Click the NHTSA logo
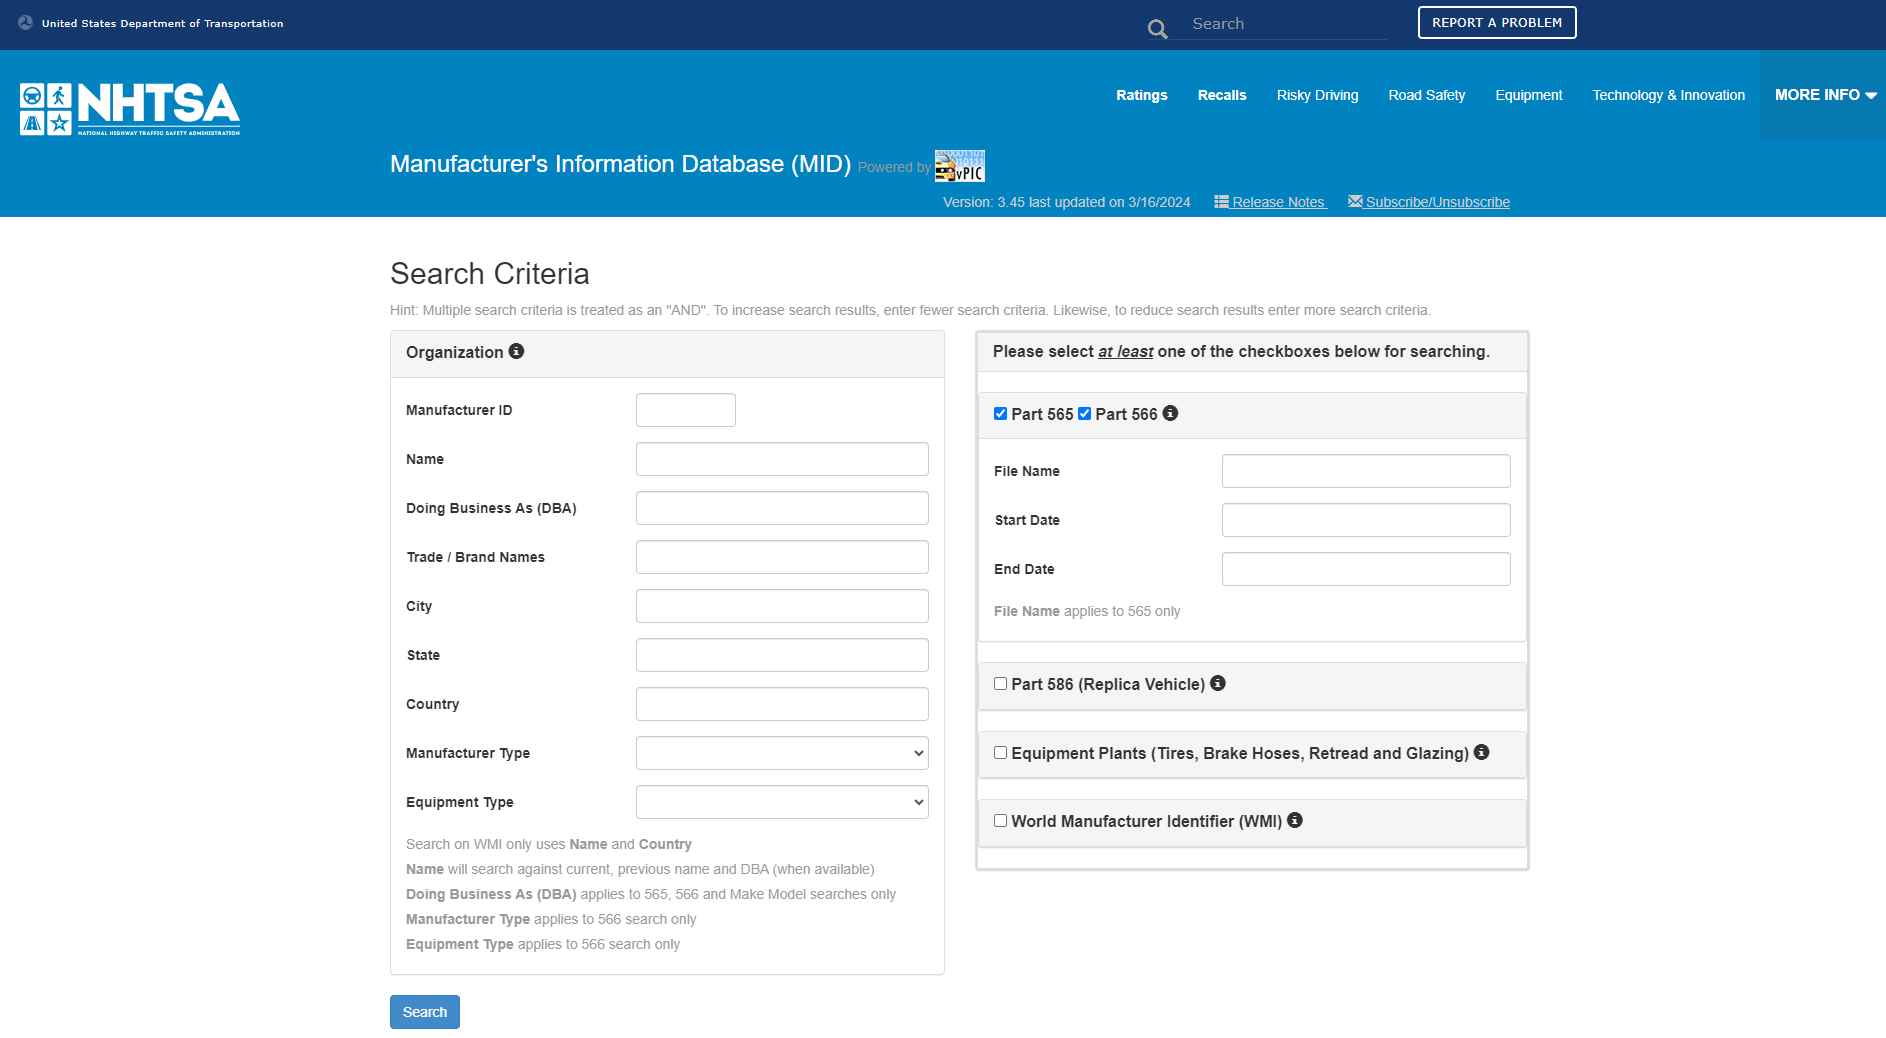The image size is (1886, 1038). pyautogui.click(x=130, y=109)
